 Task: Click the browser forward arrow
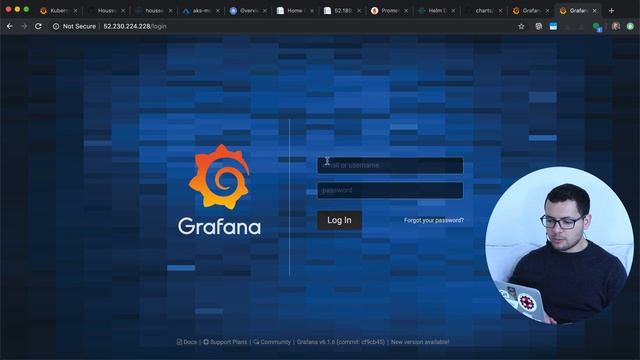(24, 26)
